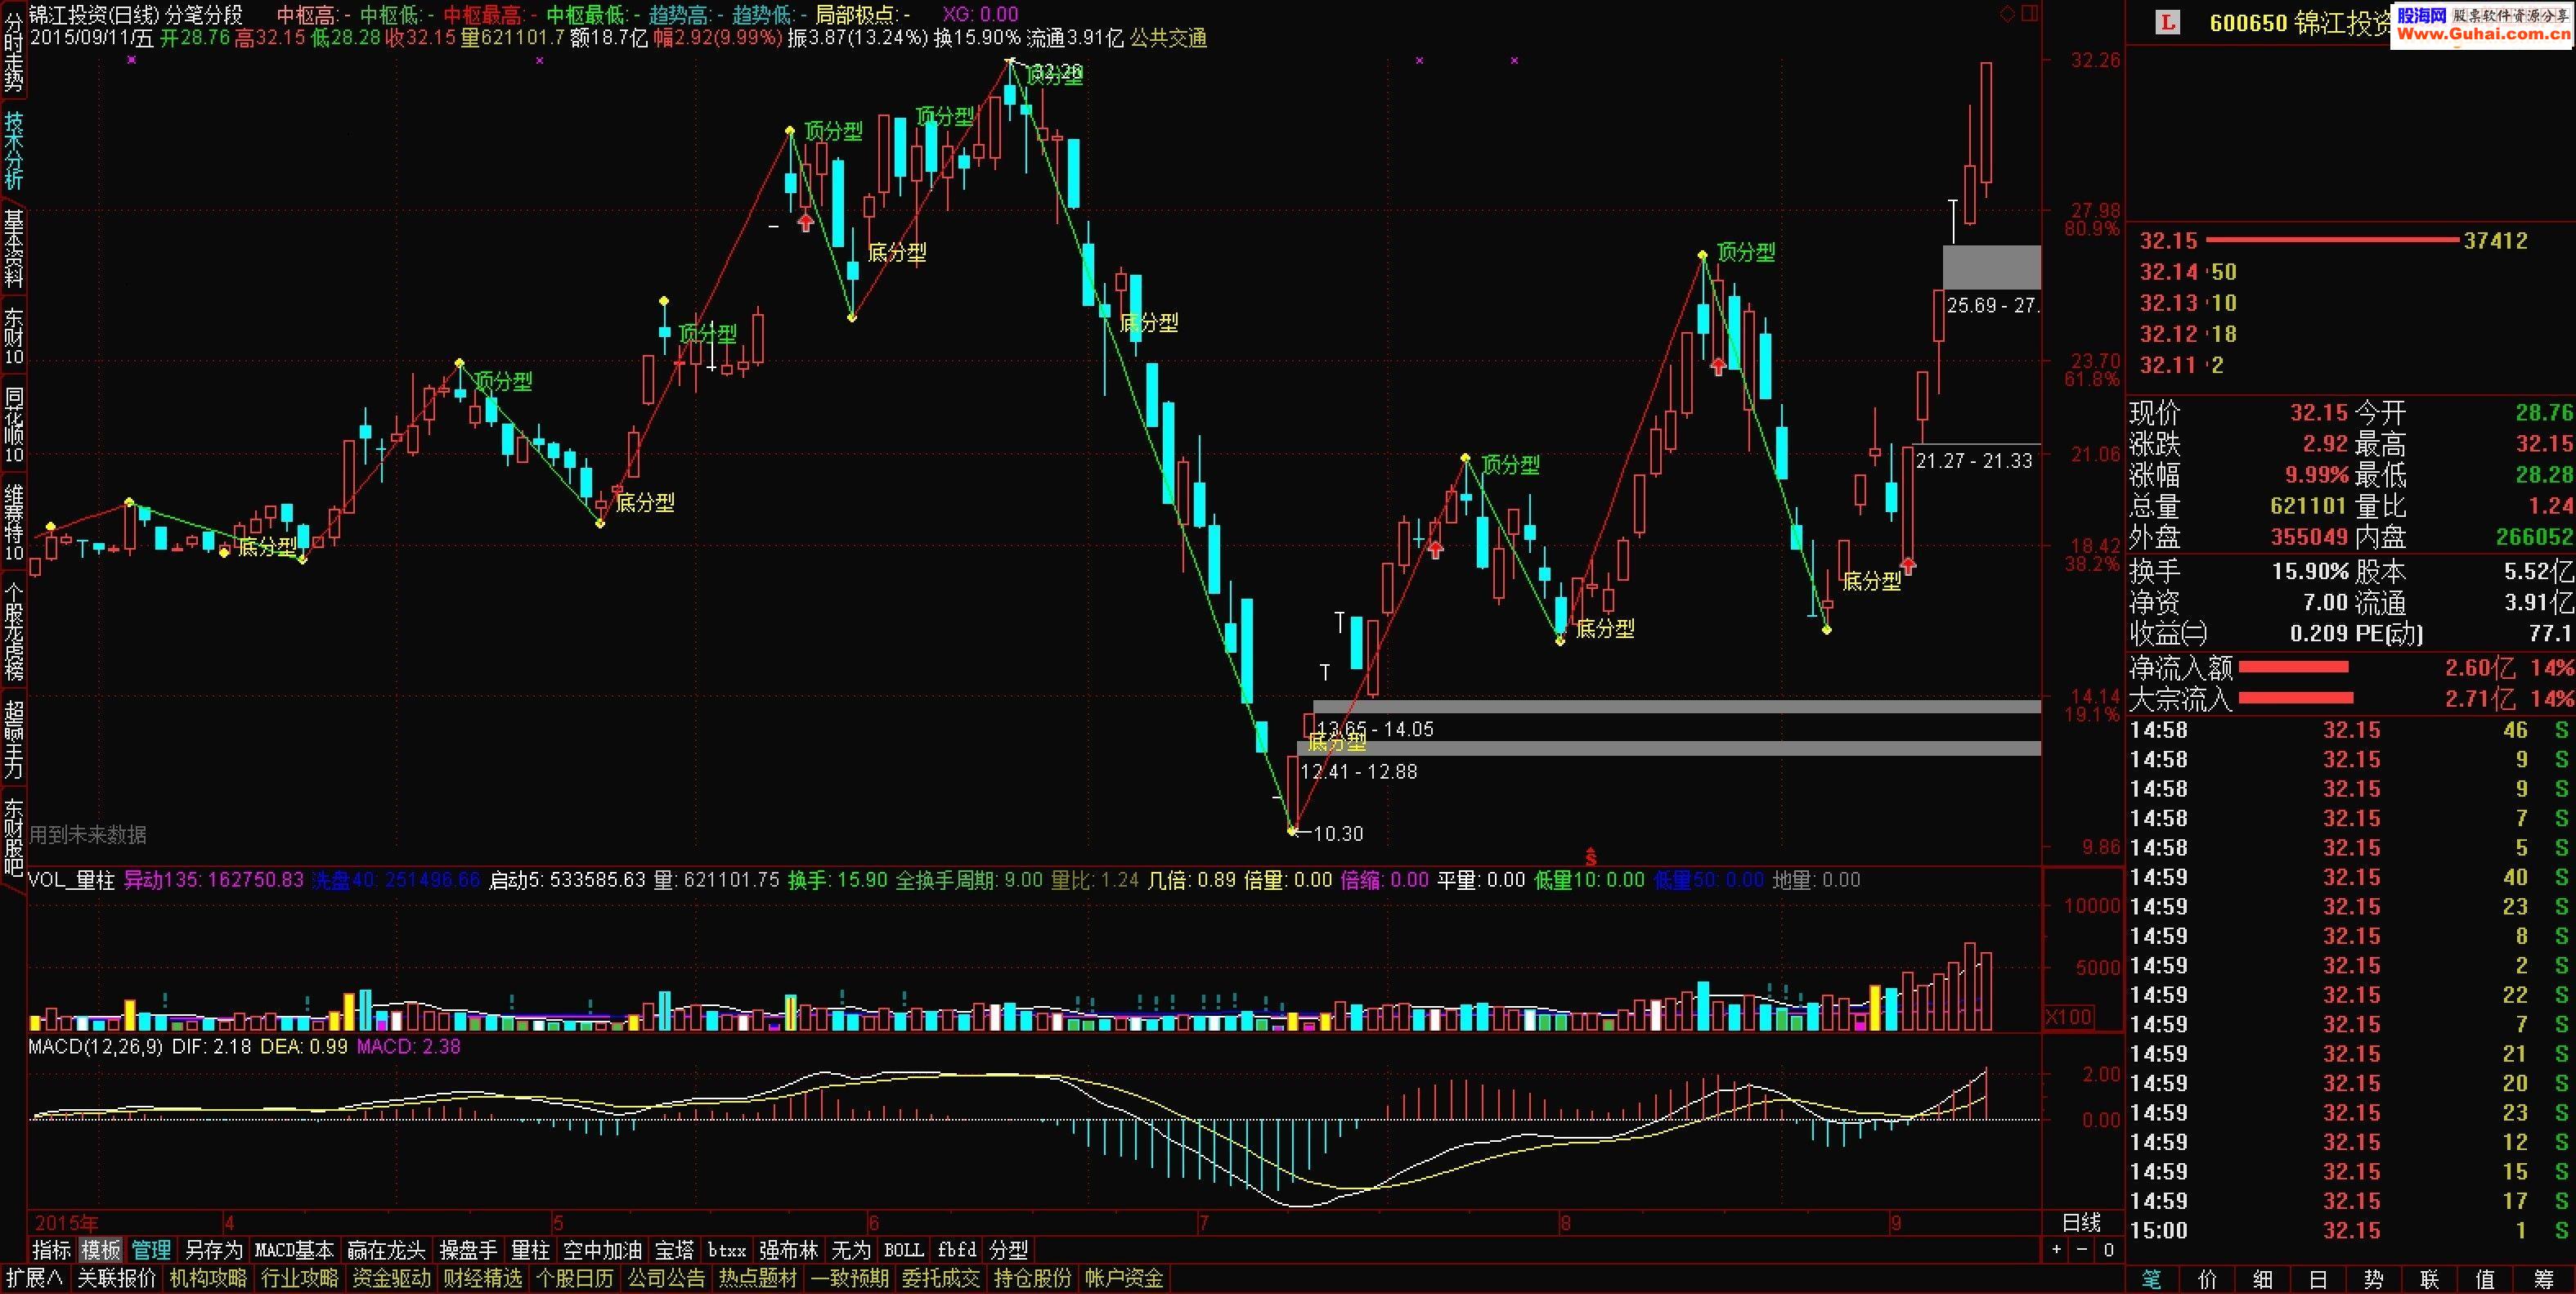Click the split-window icon above the chart
This screenshot has height=1294, width=2576.
tap(2029, 14)
